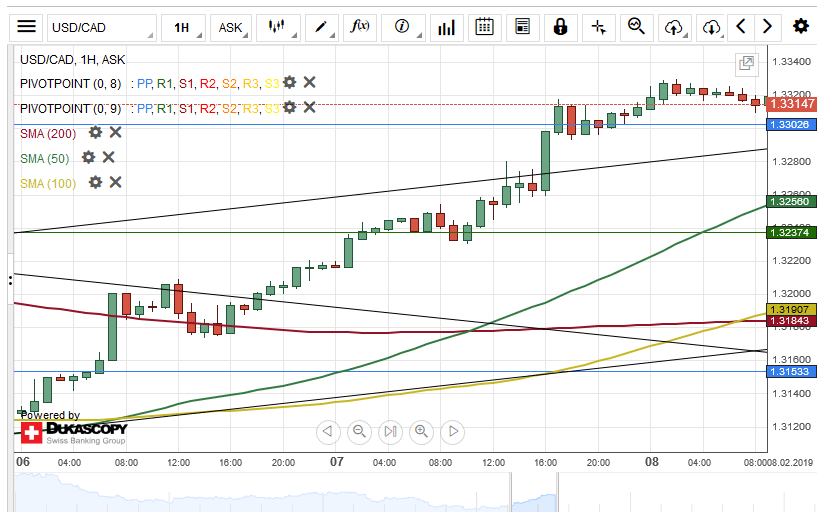This screenshot has width=826, height=523.
Task: Open settings for SMA (200) indicator
Action: [x=95, y=132]
